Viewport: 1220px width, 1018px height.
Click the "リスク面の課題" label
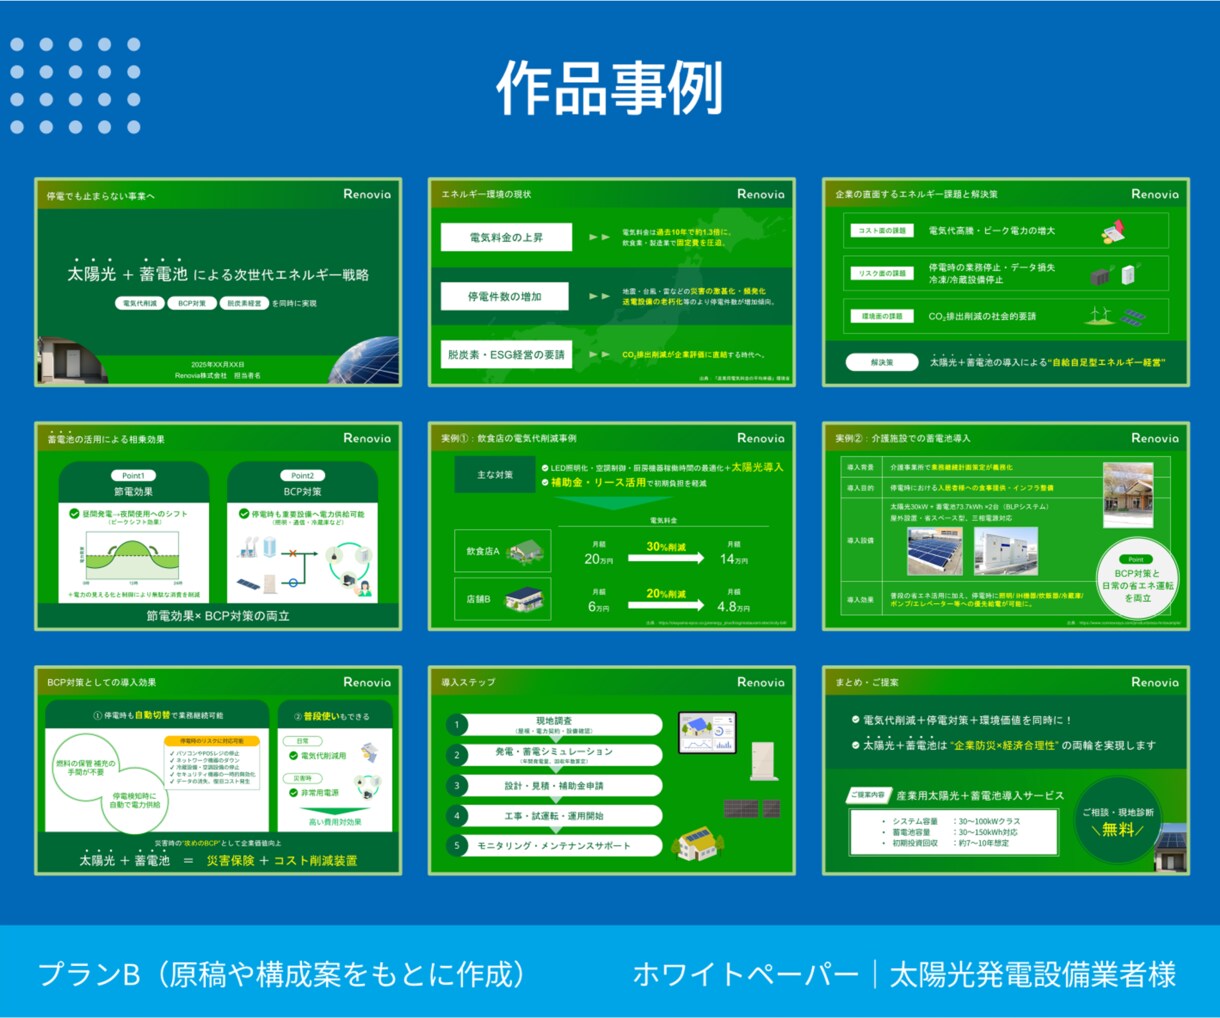(x=882, y=273)
